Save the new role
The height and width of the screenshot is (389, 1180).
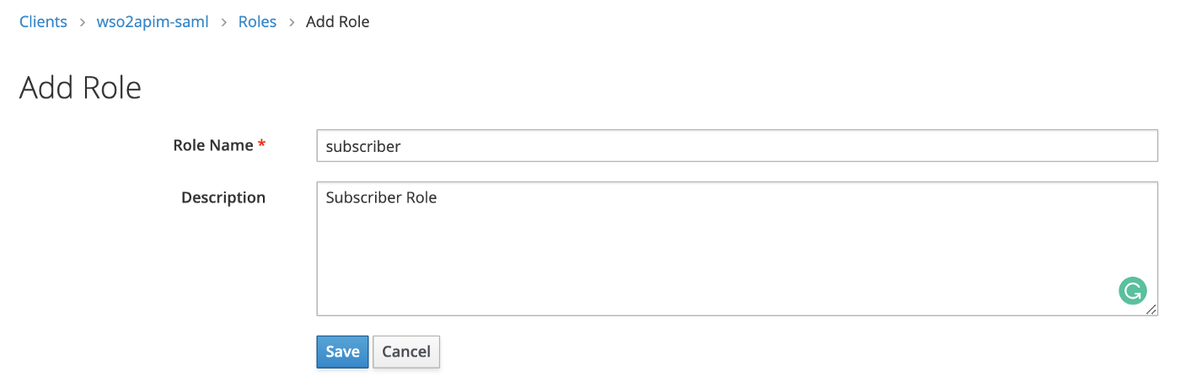[342, 351]
